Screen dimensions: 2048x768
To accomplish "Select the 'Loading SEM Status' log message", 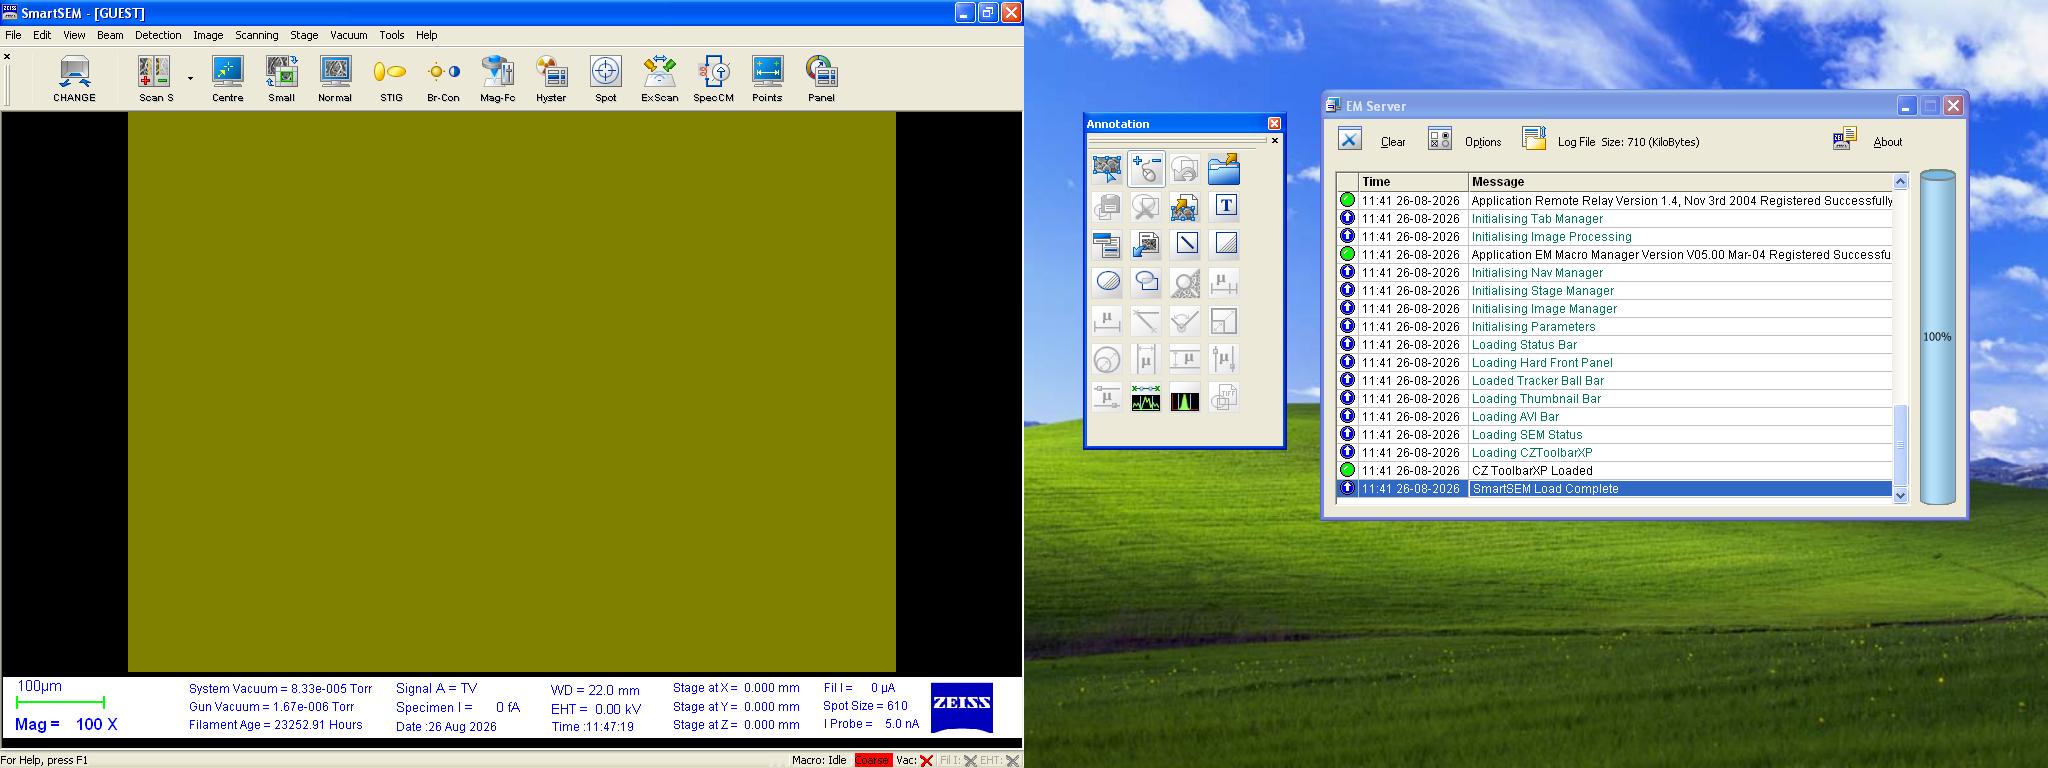I will point(1527,435).
